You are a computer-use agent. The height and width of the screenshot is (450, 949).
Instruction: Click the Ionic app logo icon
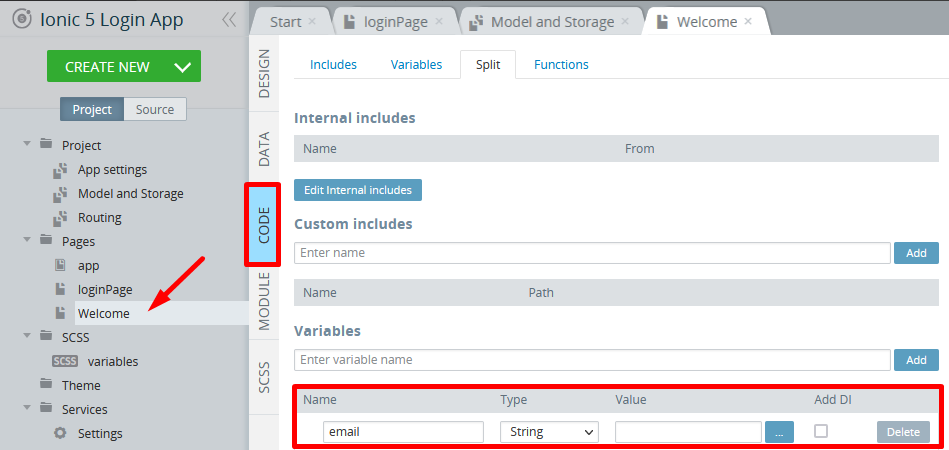point(22,19)
